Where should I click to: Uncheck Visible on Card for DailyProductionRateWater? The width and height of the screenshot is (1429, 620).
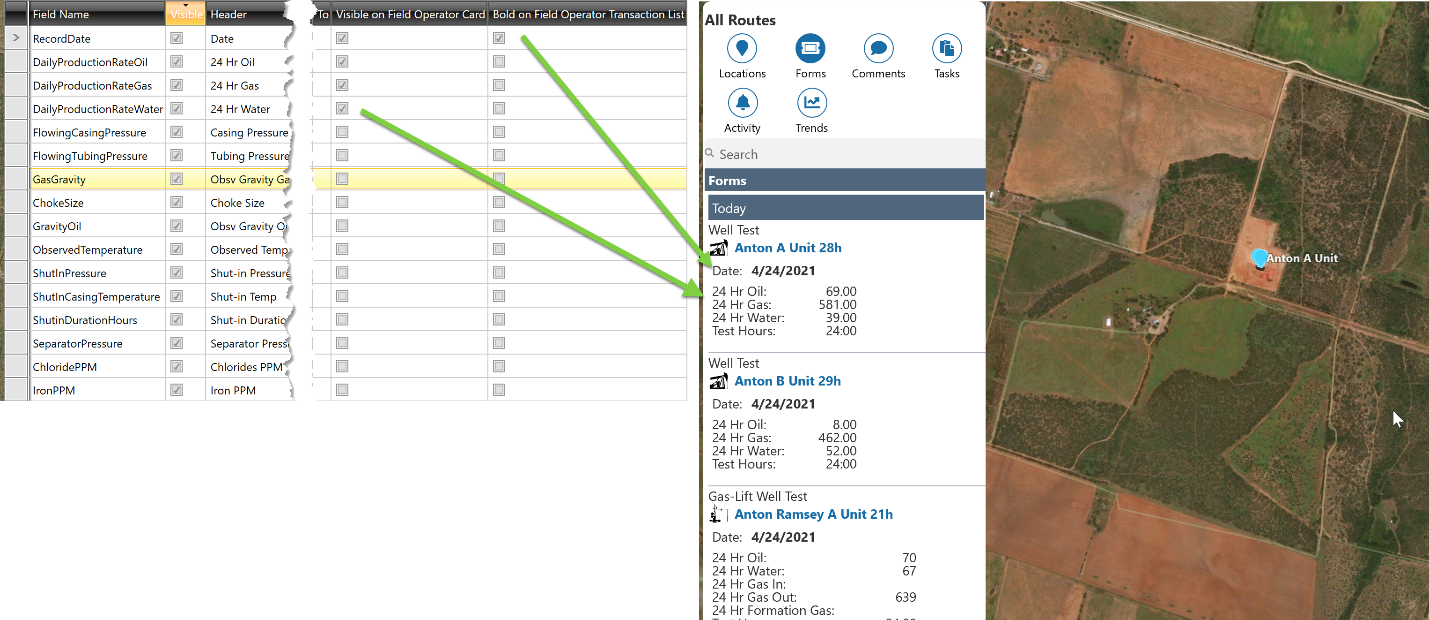pos(342,108)
